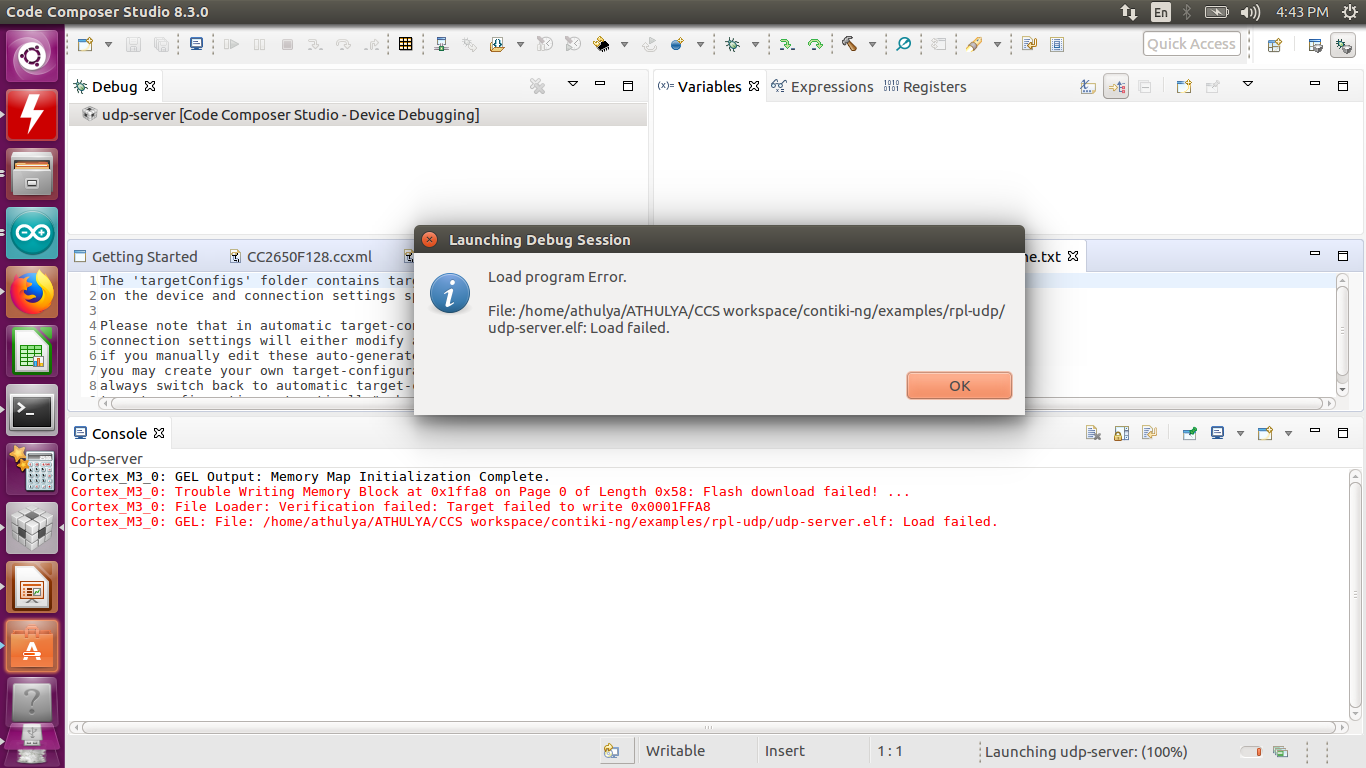1366x768 pixels.
Task: Open the grid icon in the main toolbar
Action: click(405, 44)
